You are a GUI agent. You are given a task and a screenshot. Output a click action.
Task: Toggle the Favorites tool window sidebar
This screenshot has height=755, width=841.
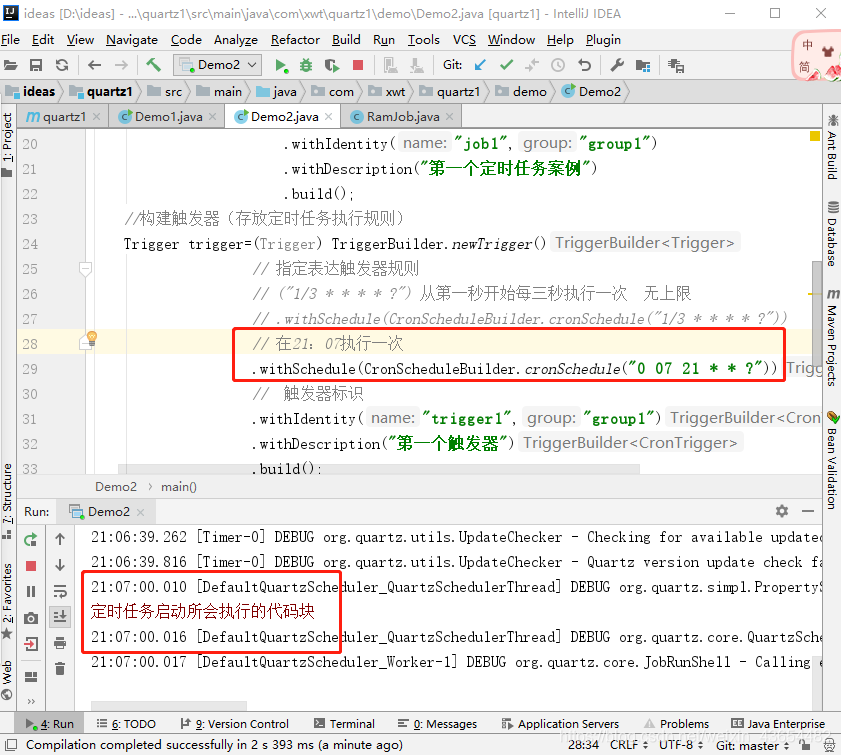[x=8, y=599]
